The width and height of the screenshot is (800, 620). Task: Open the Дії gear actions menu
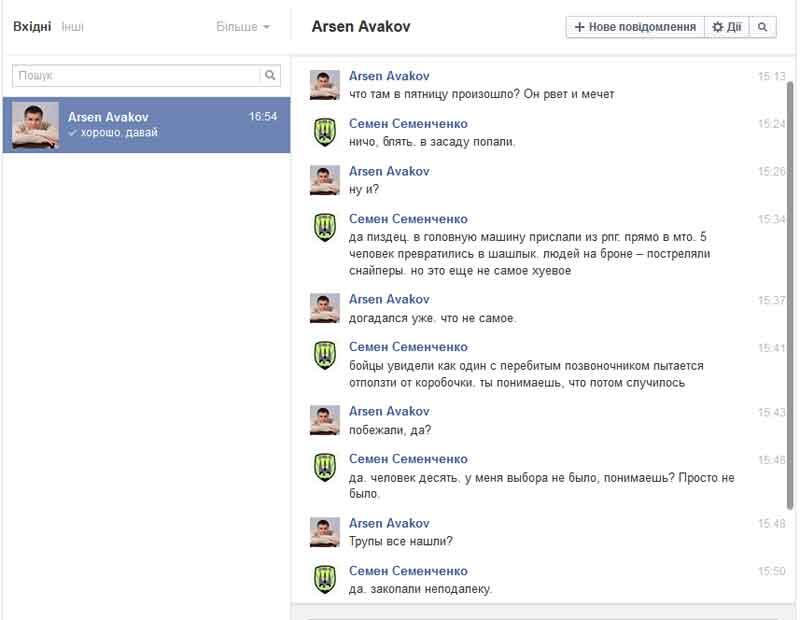point(727,27)
